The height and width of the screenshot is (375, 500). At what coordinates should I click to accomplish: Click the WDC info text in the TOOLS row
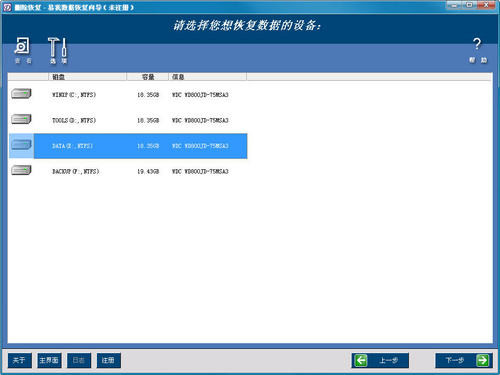200,120
